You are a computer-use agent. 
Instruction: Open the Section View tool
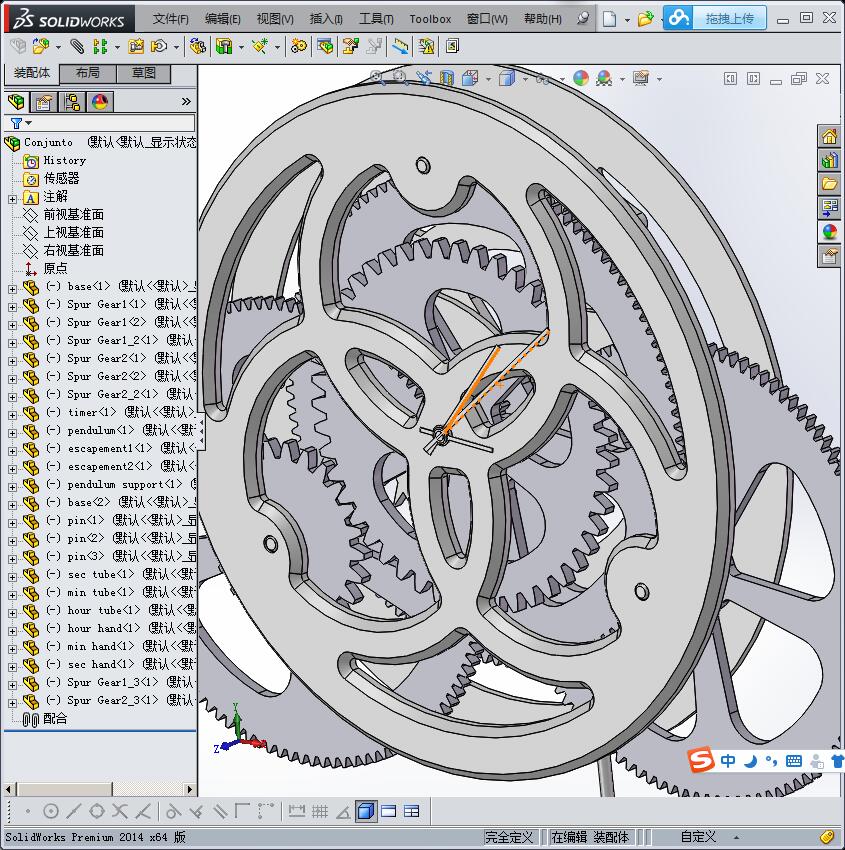(447, 78)
